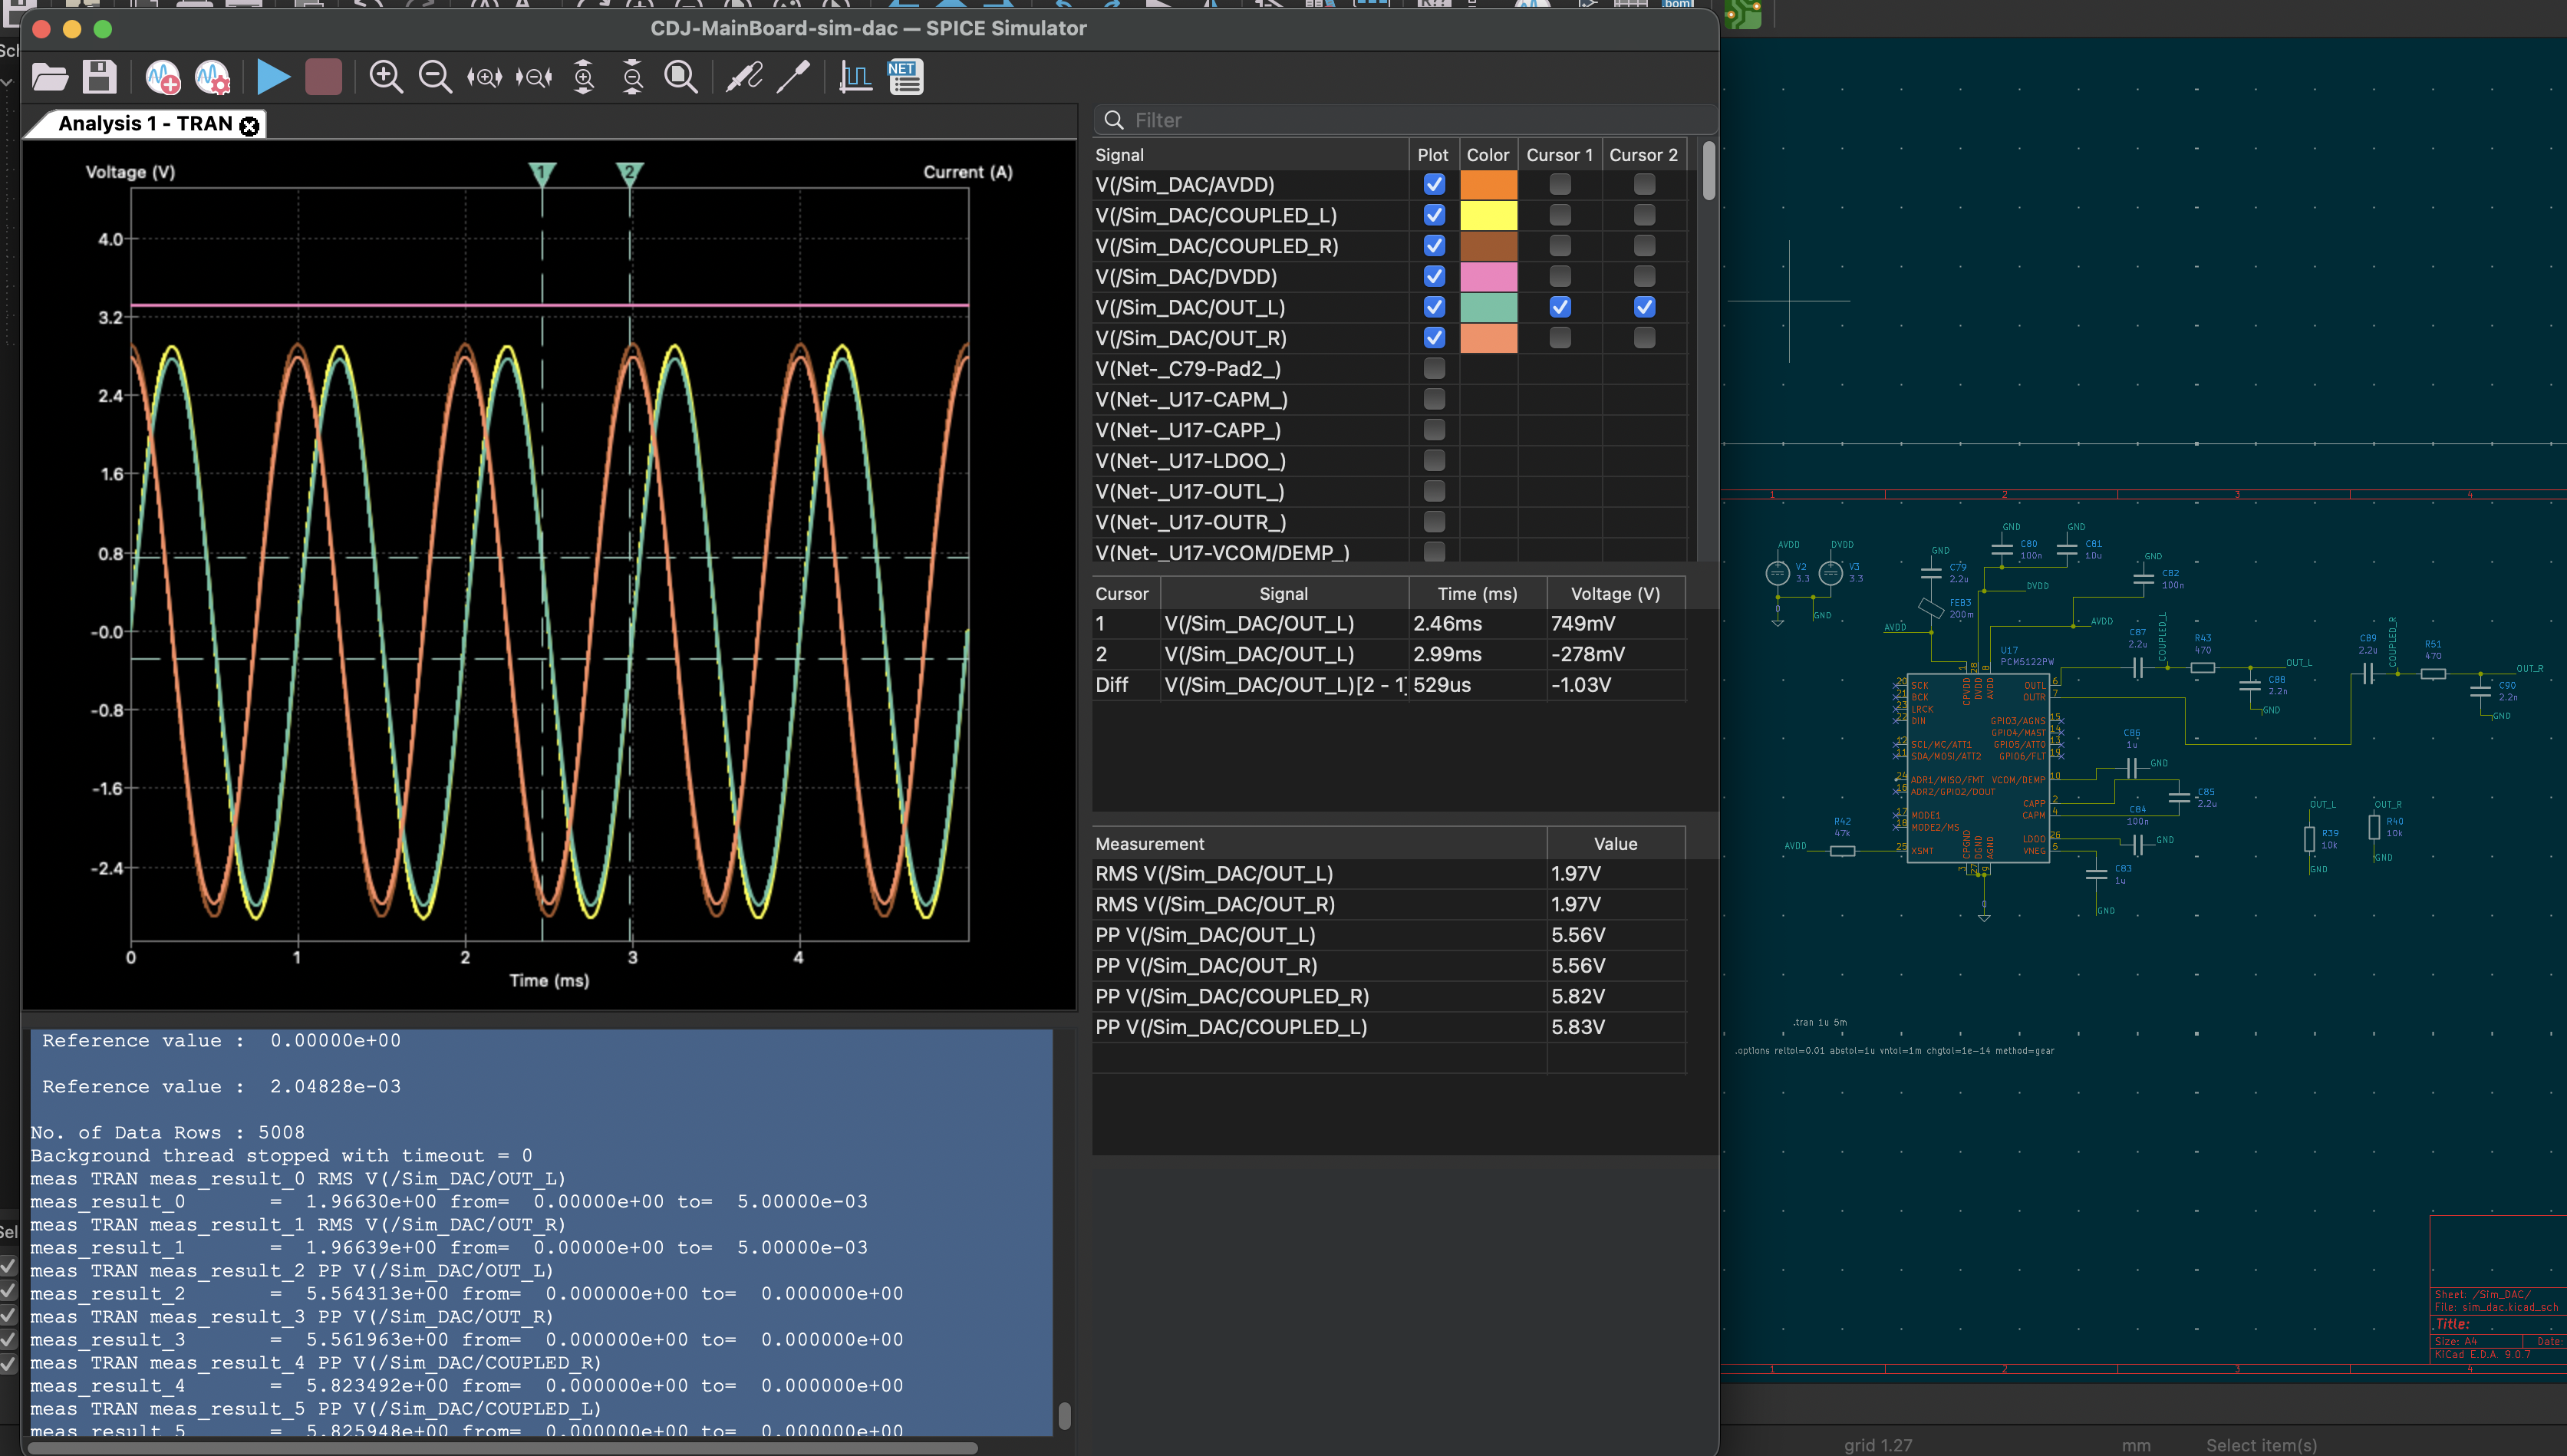Disable Cursor 1 on V(/Sim_DAC/OUT_L)

[x=1560, y=307]
